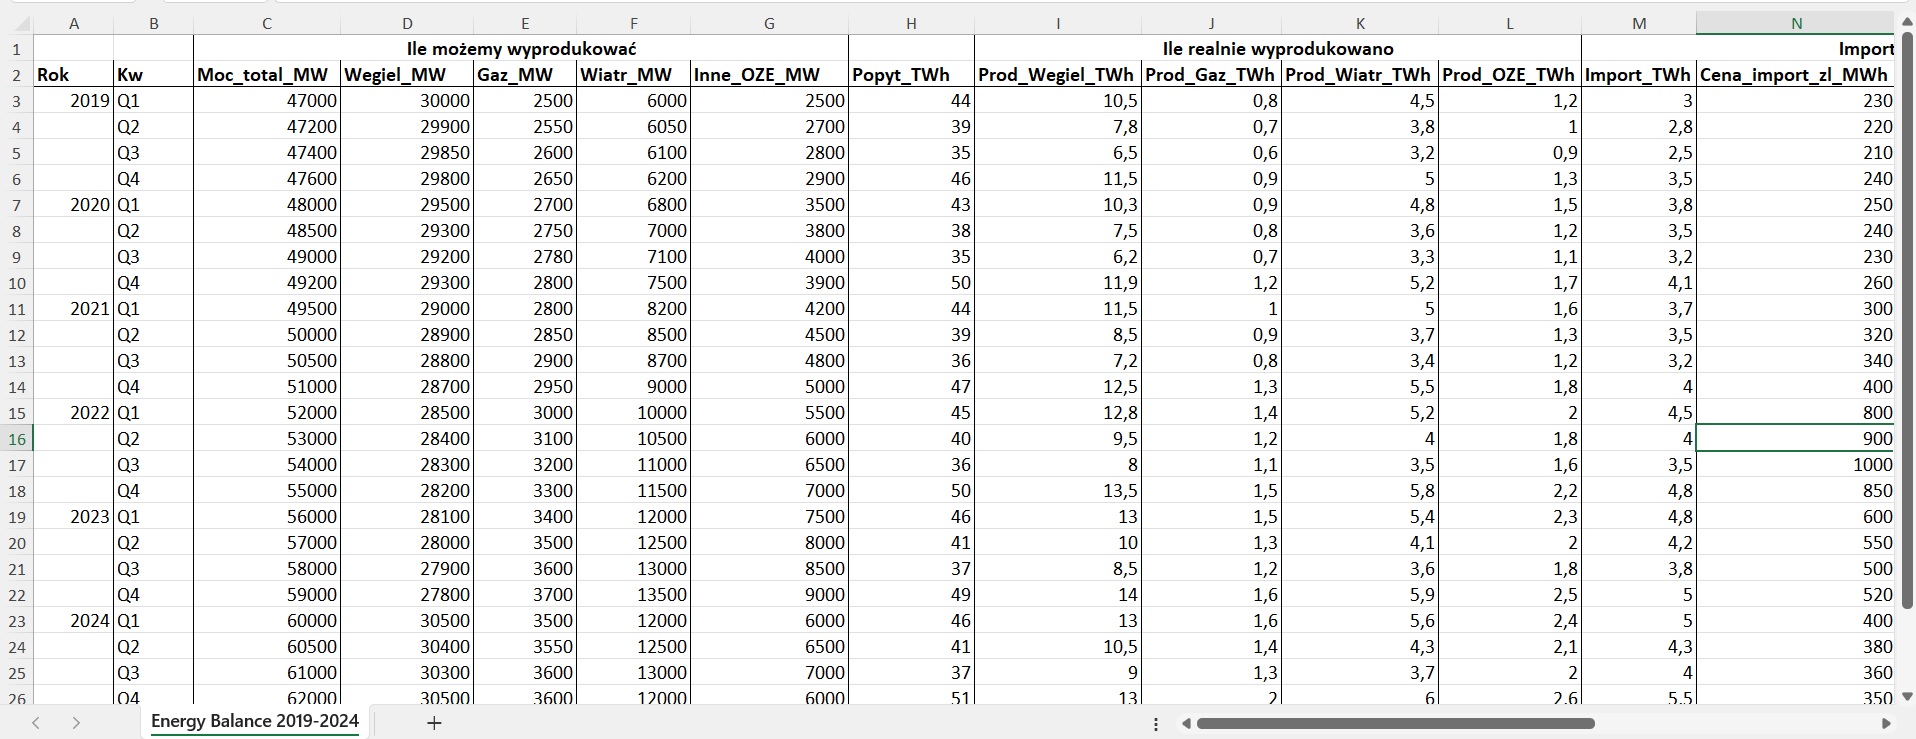Select the year cell 2019

point(74,100)
